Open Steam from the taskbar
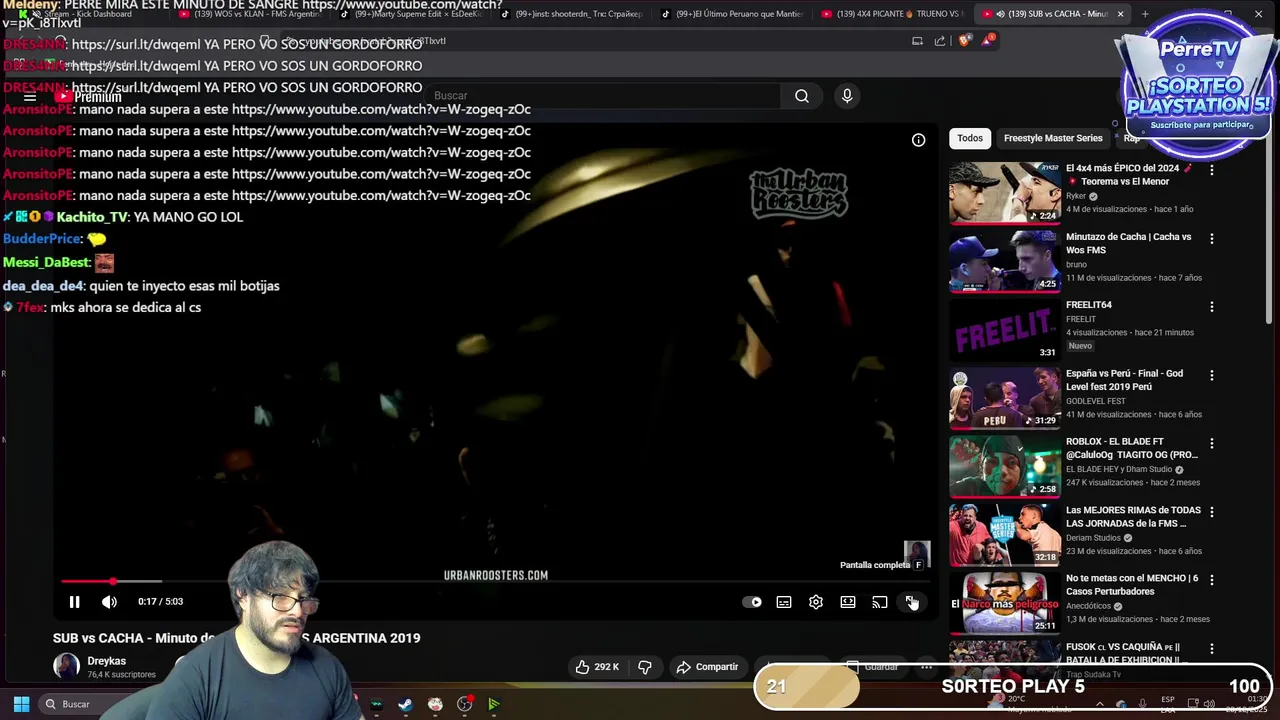 [405, 704]
